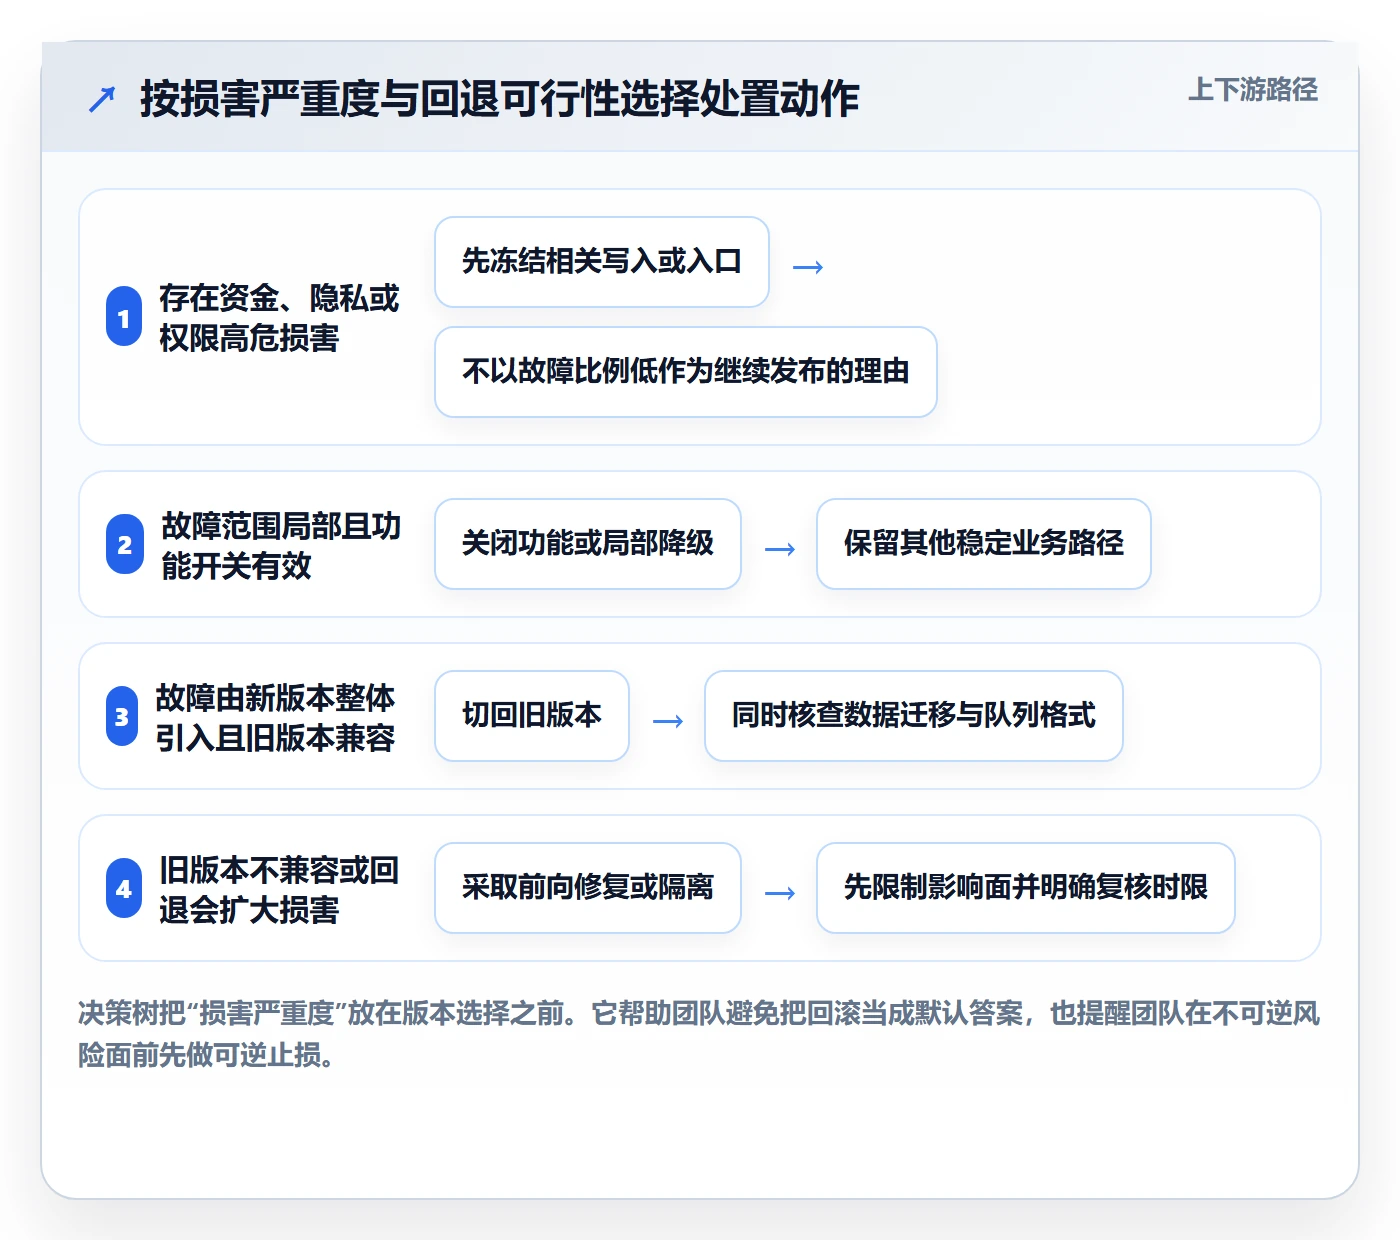The width and height of the screenshot is (1400, 1240).
Task: Click the 同时核查数据迁移与队列格式 box
Action: coord(914,716)
